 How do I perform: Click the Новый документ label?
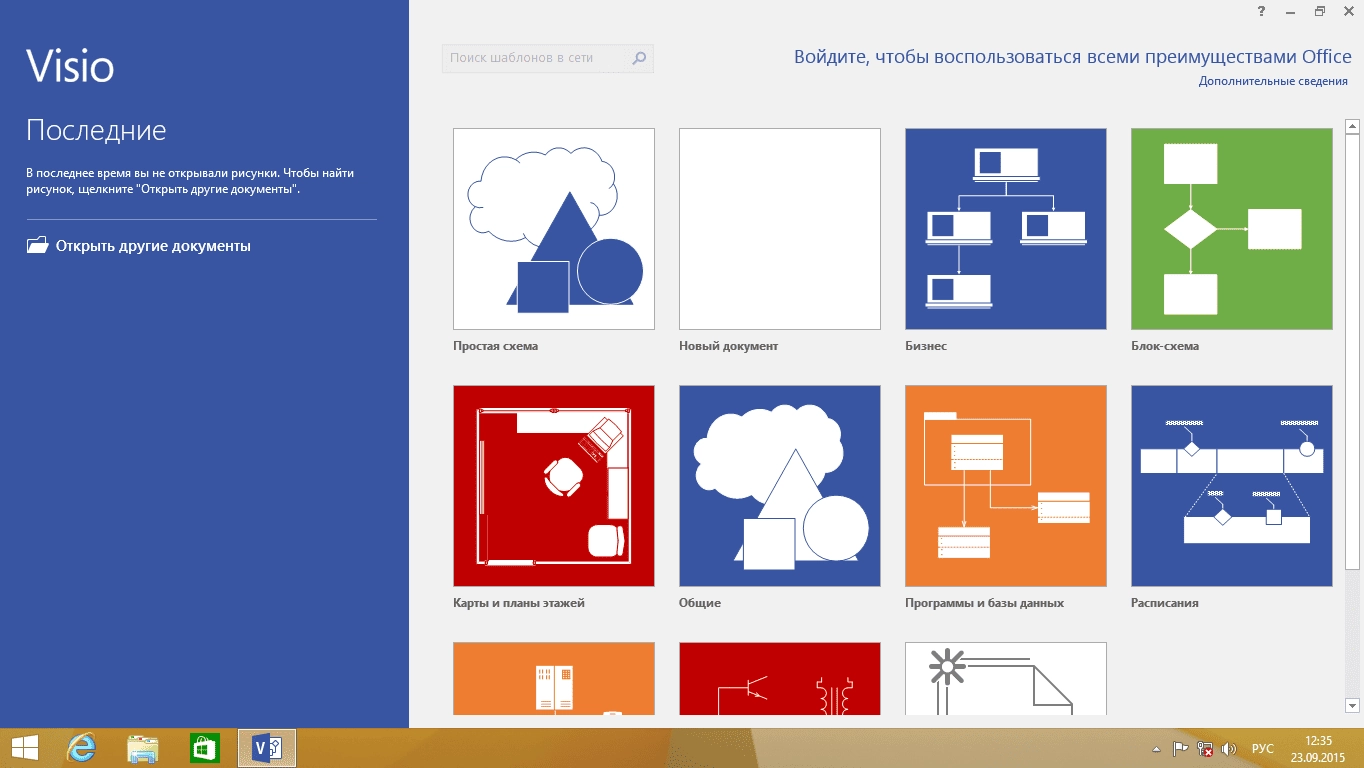coord(728,346)
